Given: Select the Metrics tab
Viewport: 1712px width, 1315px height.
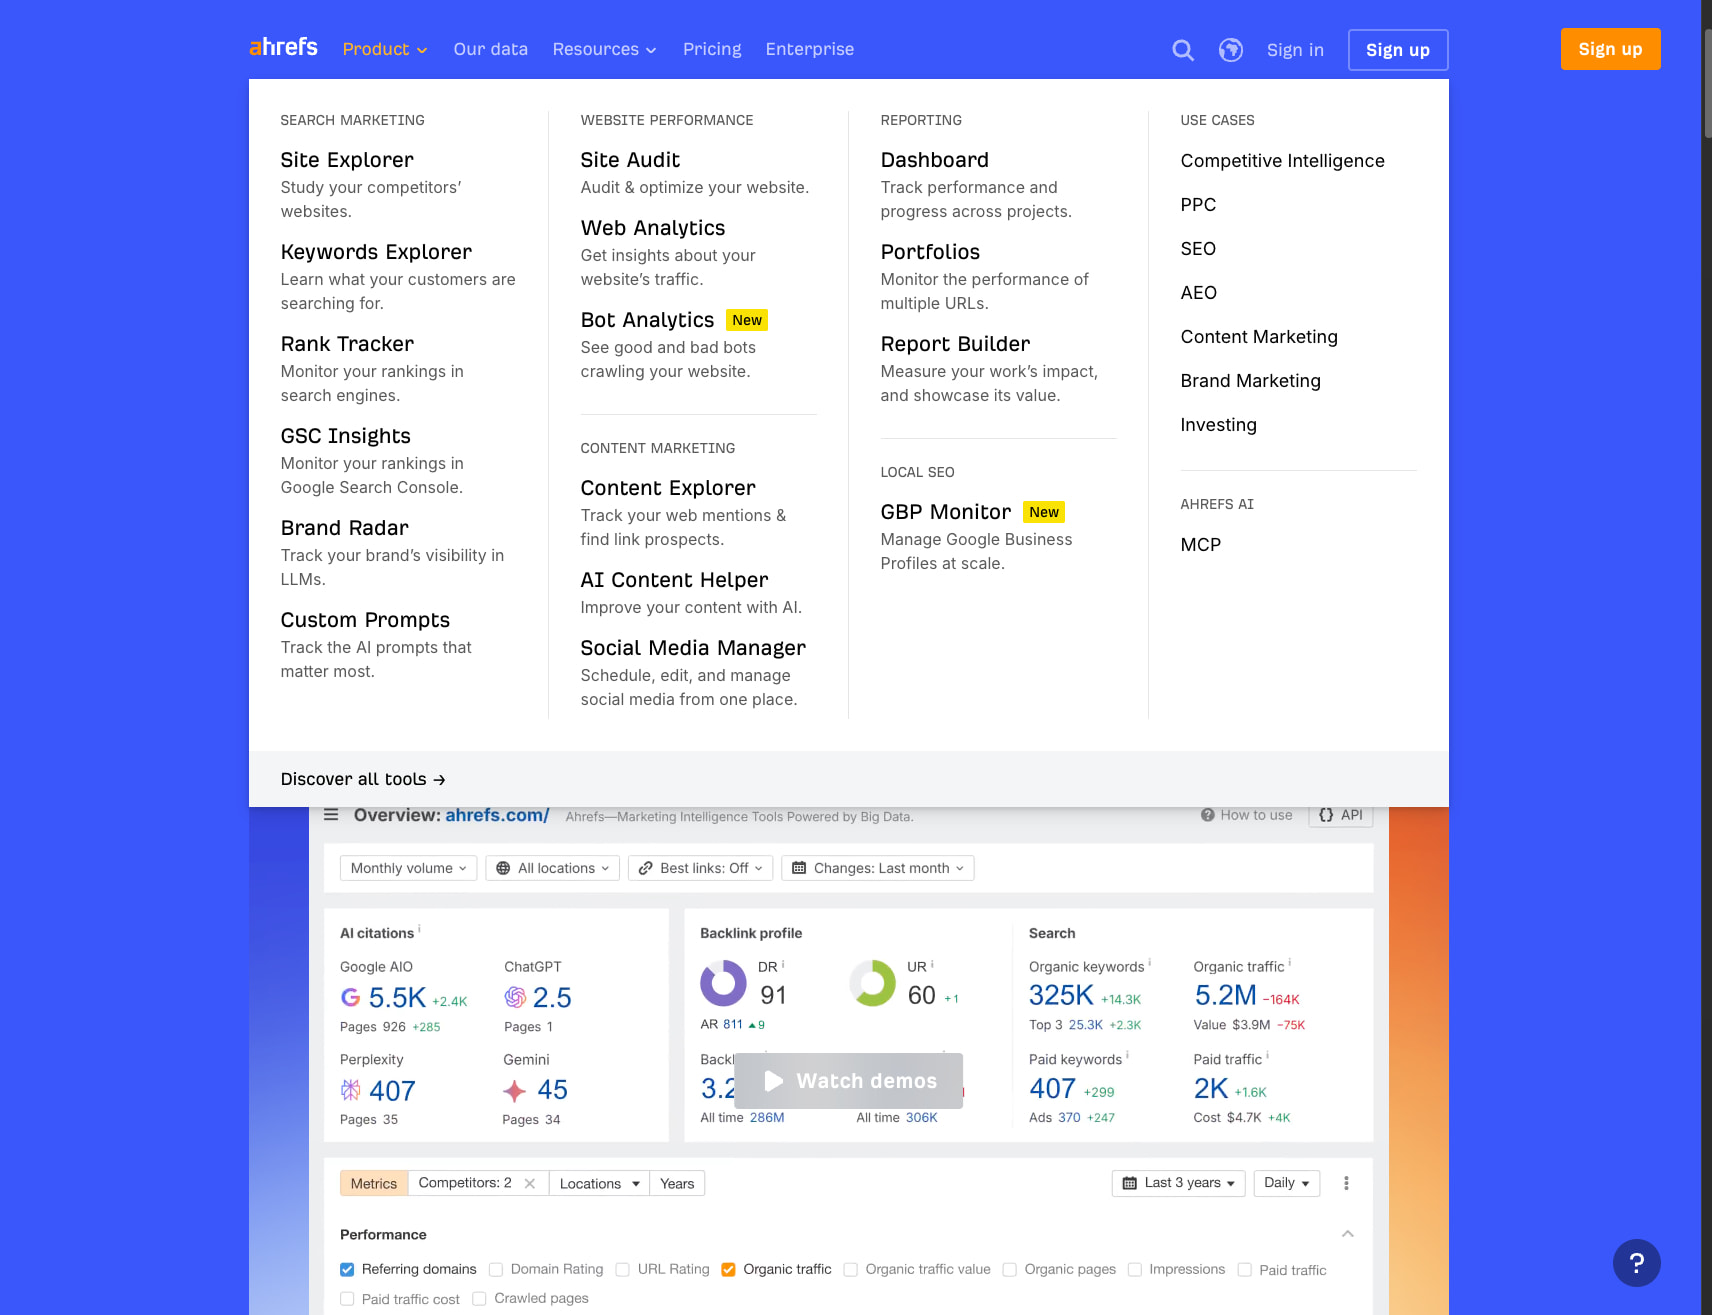Looking at the screenshot, I should (x=374, y=1184).
